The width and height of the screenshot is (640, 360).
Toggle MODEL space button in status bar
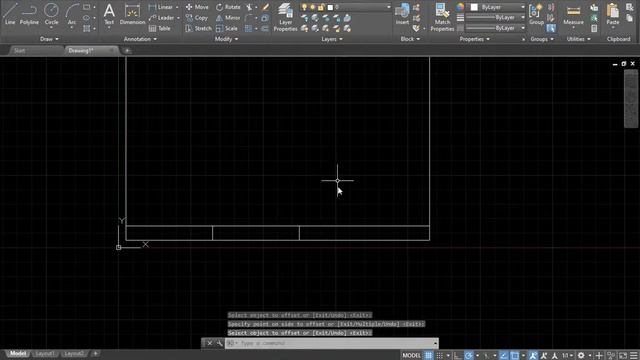411,356
